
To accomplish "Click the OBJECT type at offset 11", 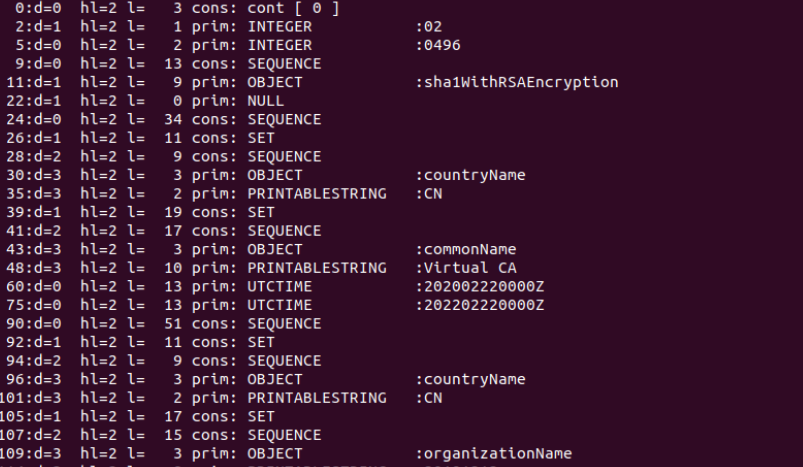I will click(275, 82).
